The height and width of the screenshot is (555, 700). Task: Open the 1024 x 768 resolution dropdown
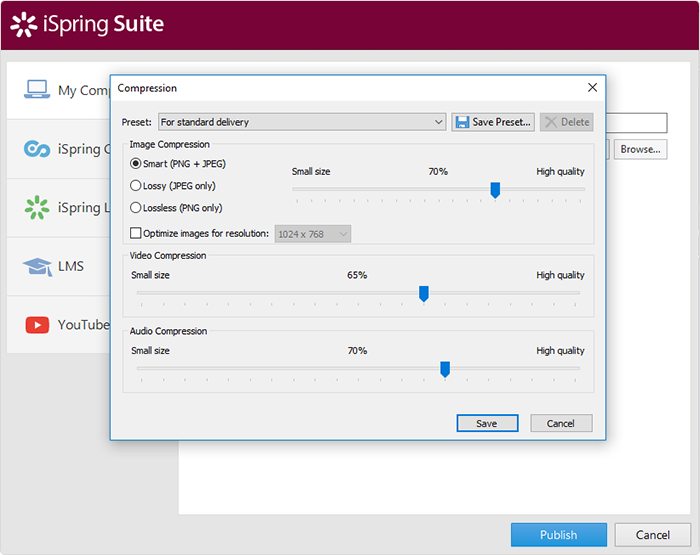click(x=313, y=234)
